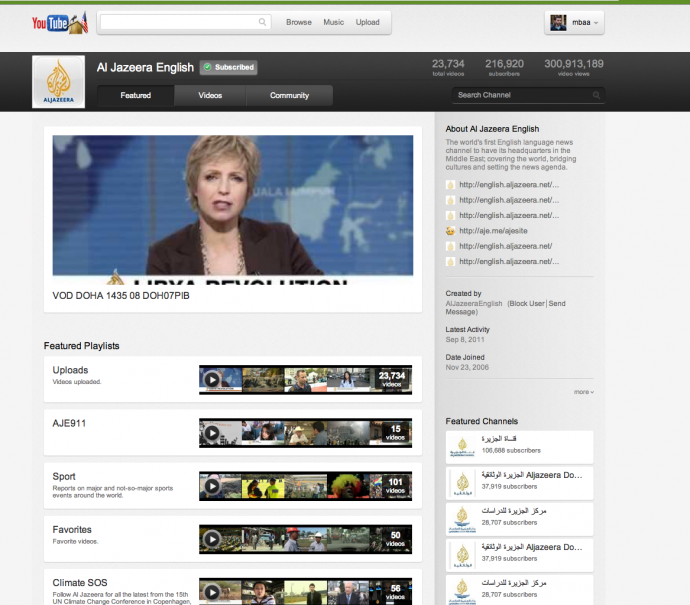Click the Block User link

pyautogui.click(x=527, y=304)
